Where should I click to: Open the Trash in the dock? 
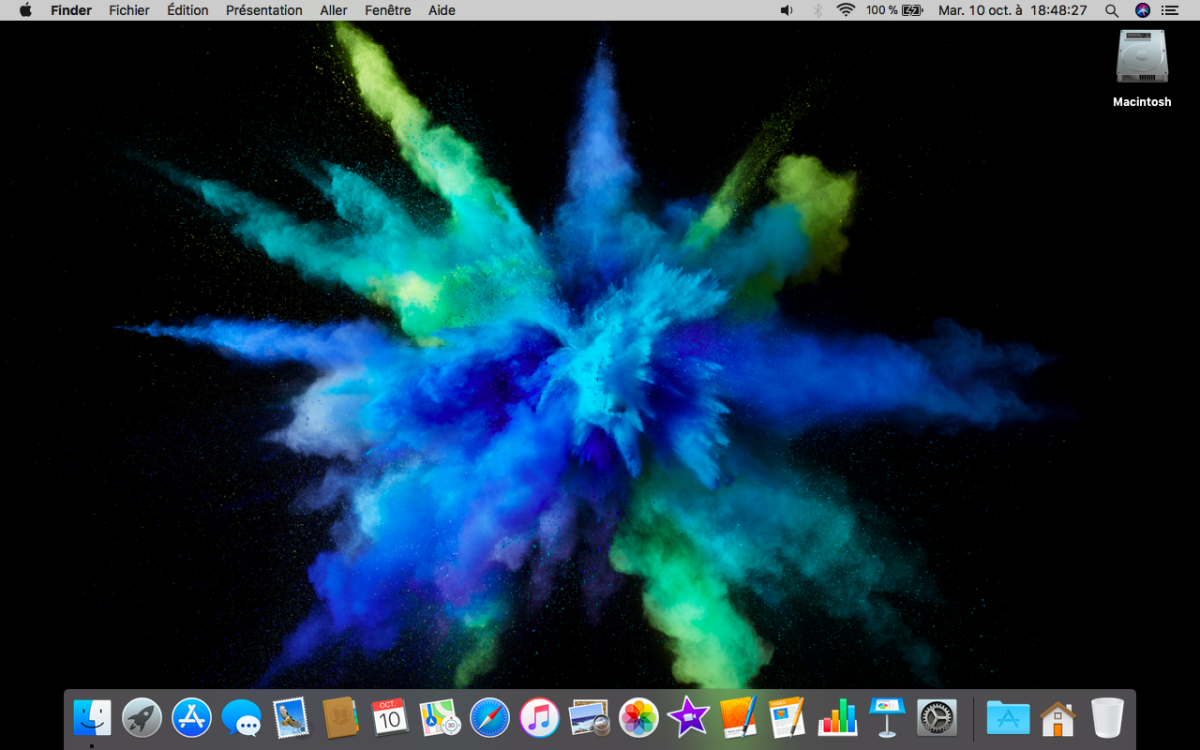pyautogui.click(x=1107, y=717)
